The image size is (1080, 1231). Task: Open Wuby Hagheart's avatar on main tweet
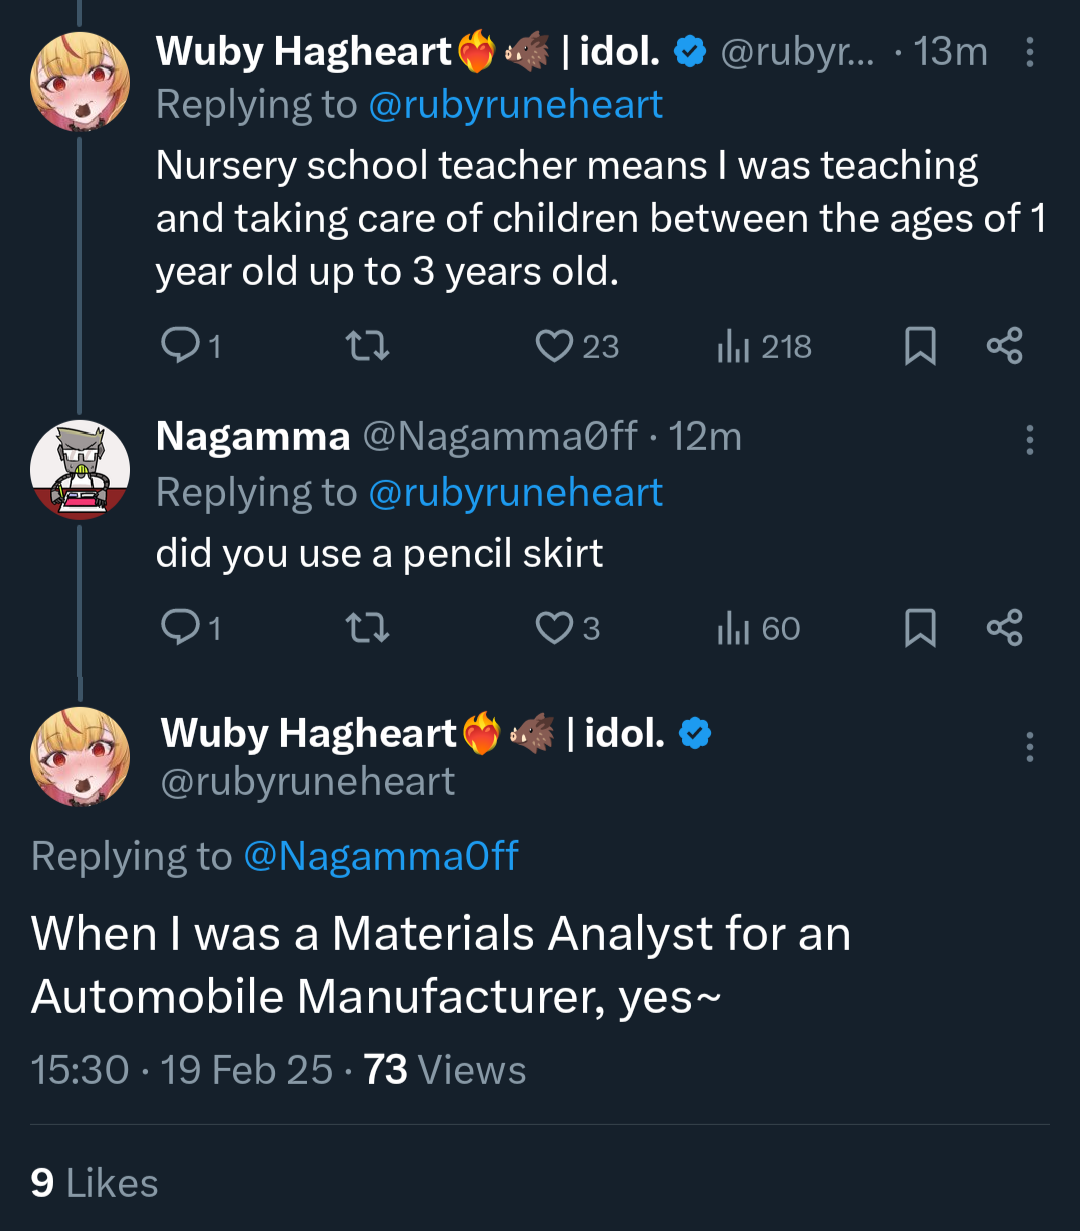pyautogui.click(x=80, y=757)
